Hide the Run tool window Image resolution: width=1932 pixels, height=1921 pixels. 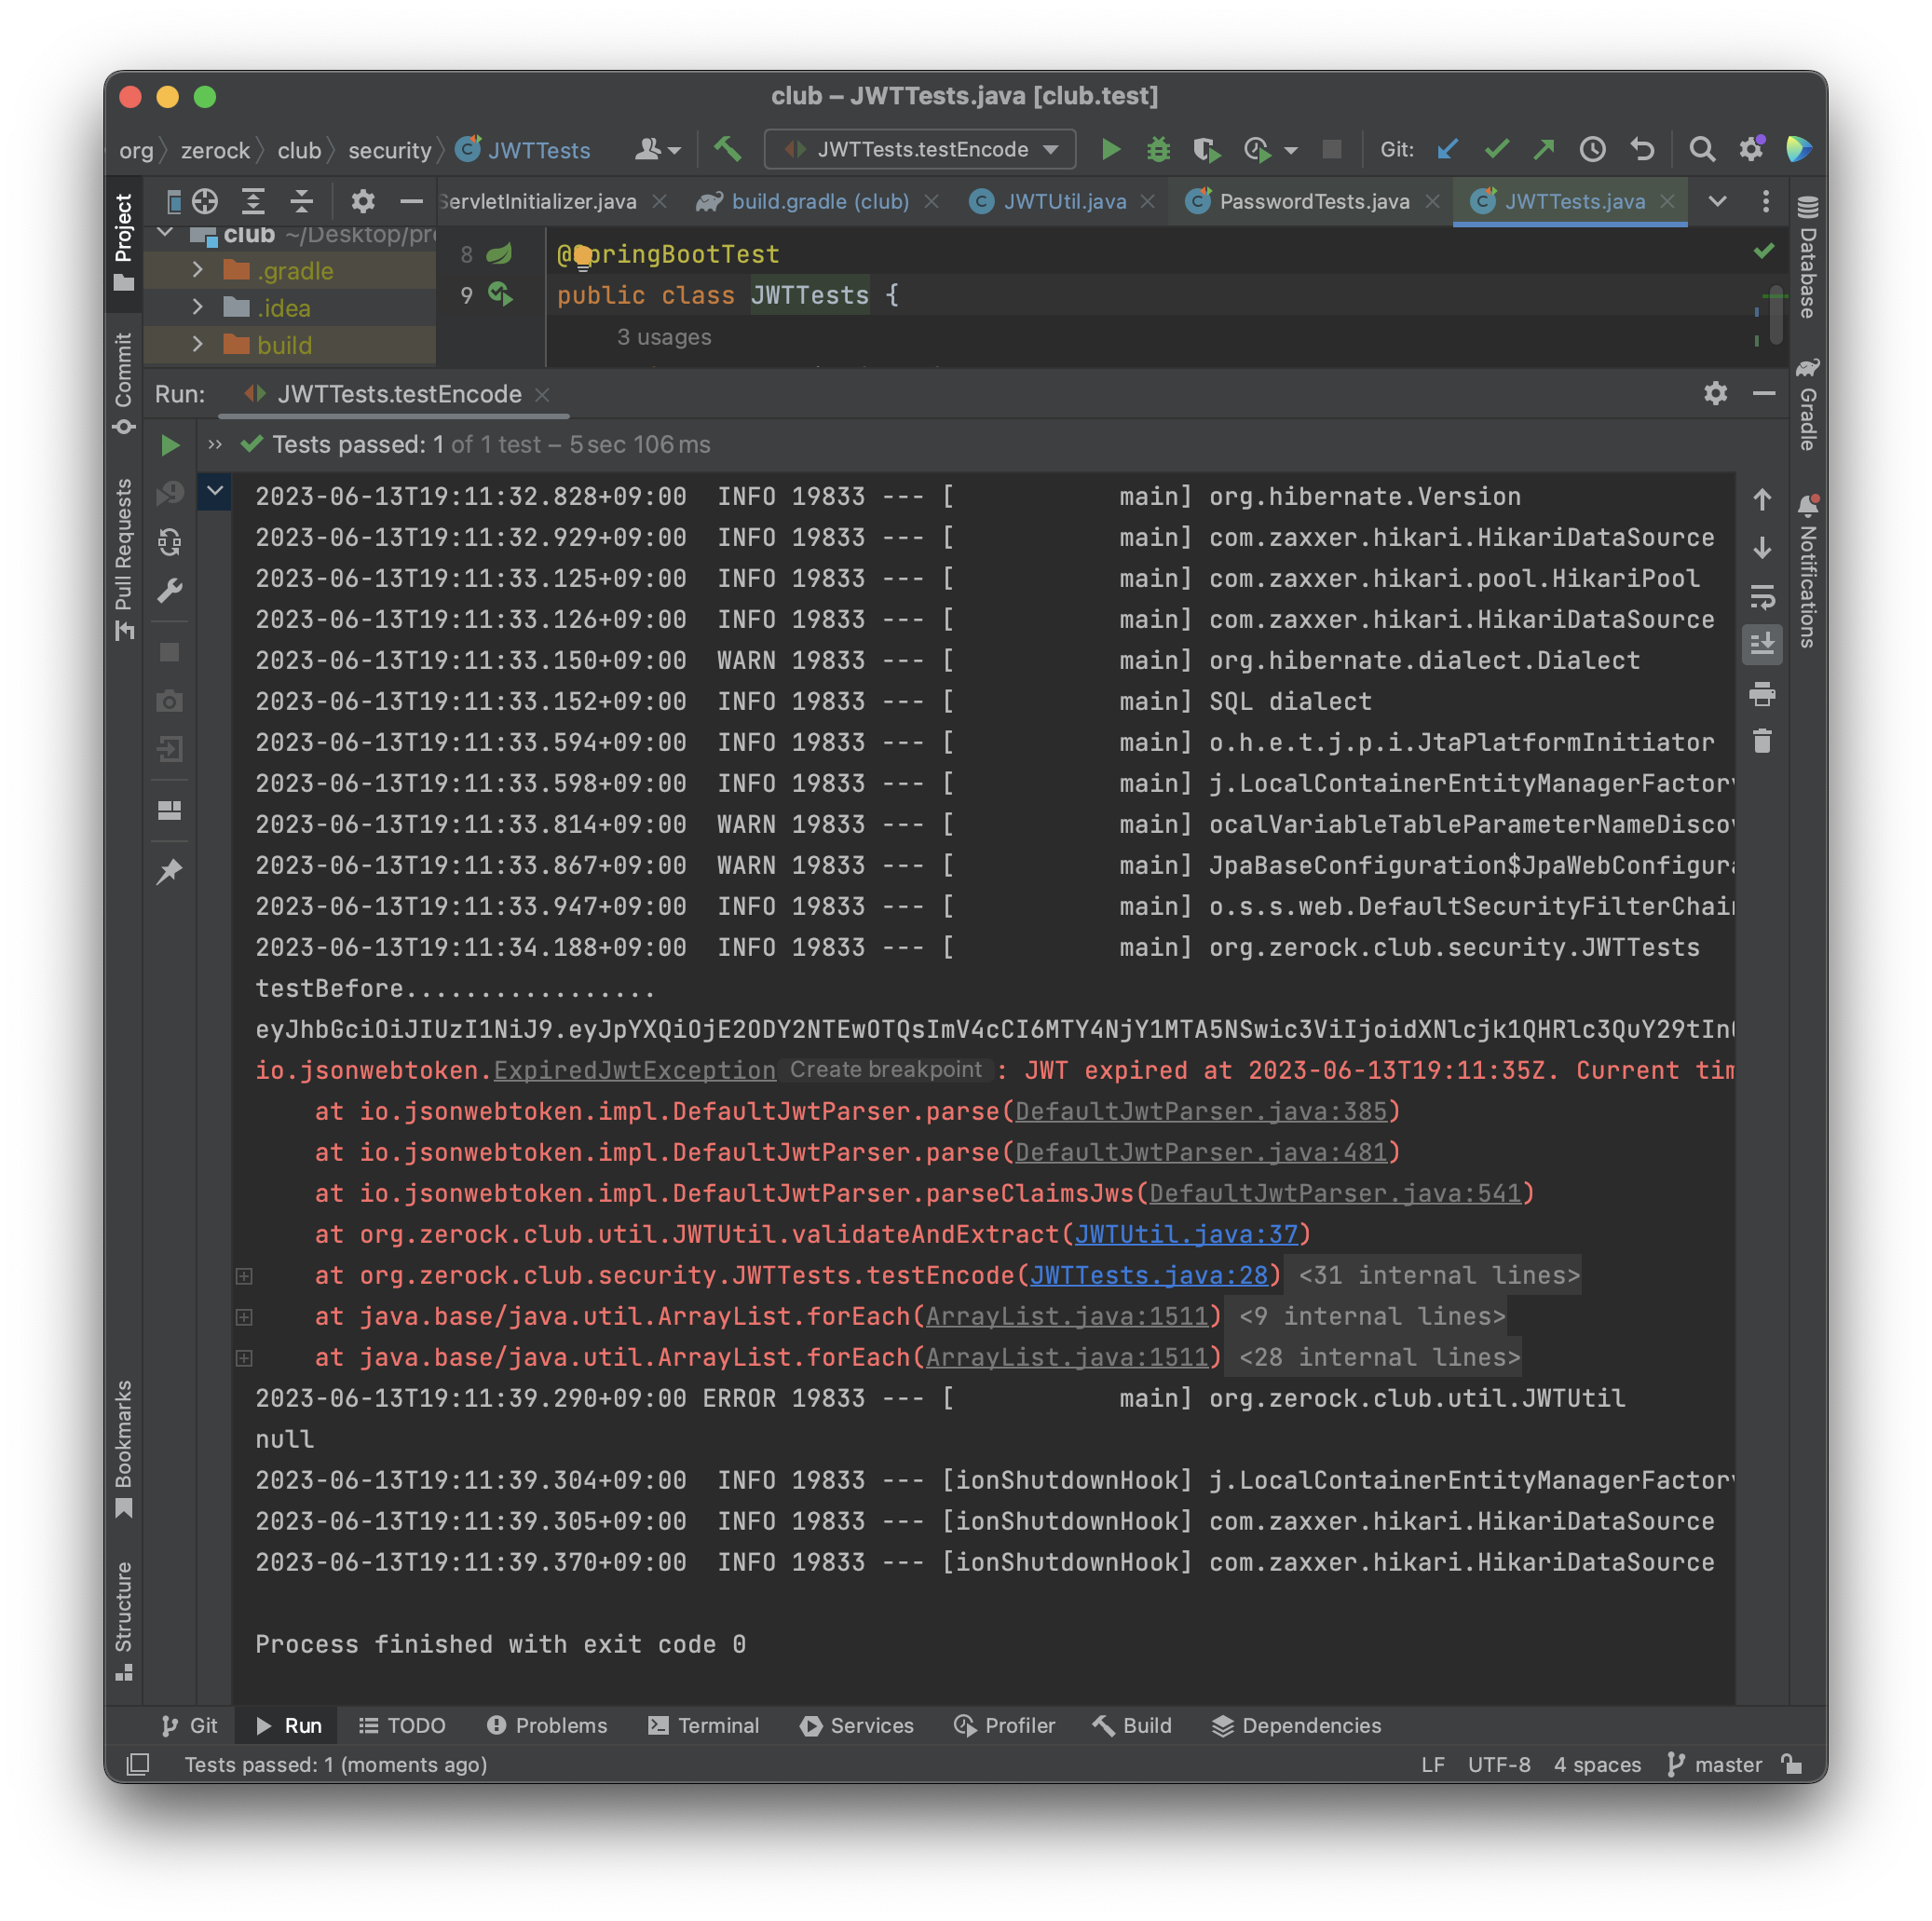tap(1764, 394)
